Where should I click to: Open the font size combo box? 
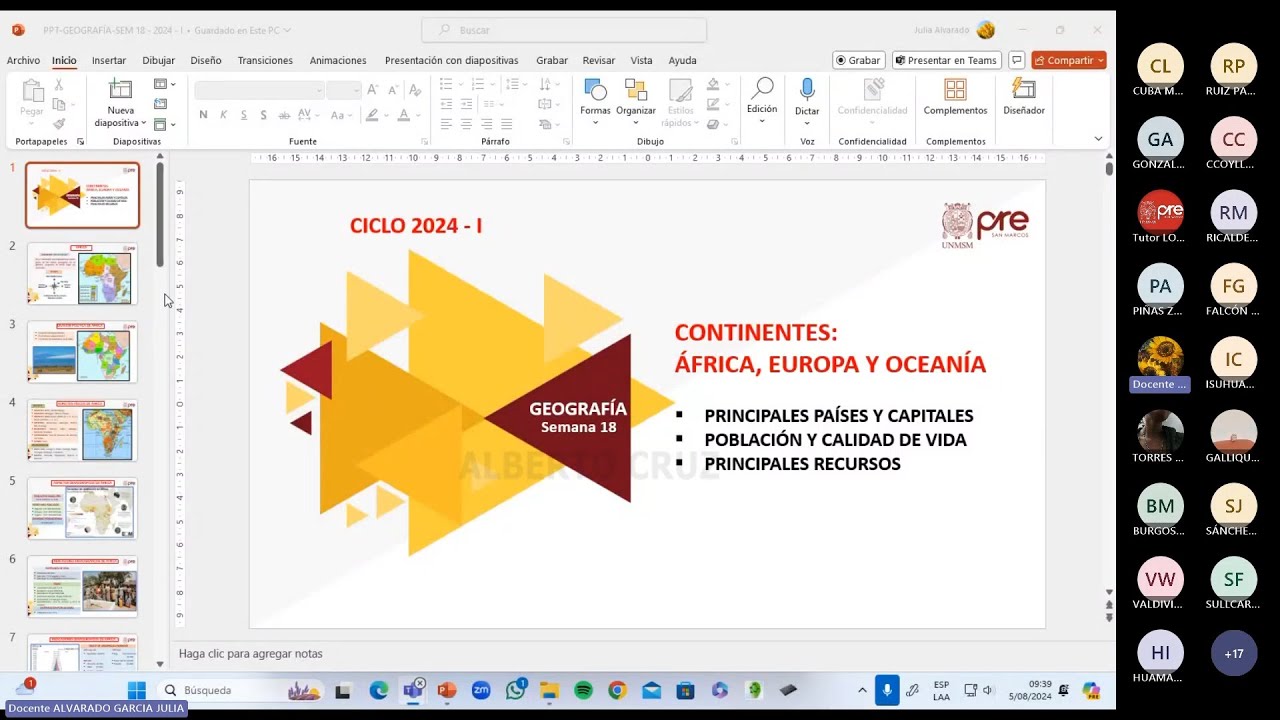(344, 90)
